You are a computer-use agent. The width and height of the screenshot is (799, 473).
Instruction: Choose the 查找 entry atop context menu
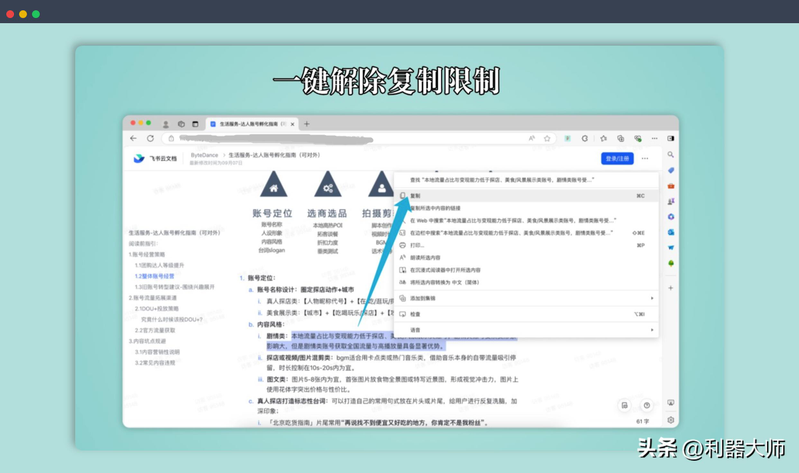[526, 180]
